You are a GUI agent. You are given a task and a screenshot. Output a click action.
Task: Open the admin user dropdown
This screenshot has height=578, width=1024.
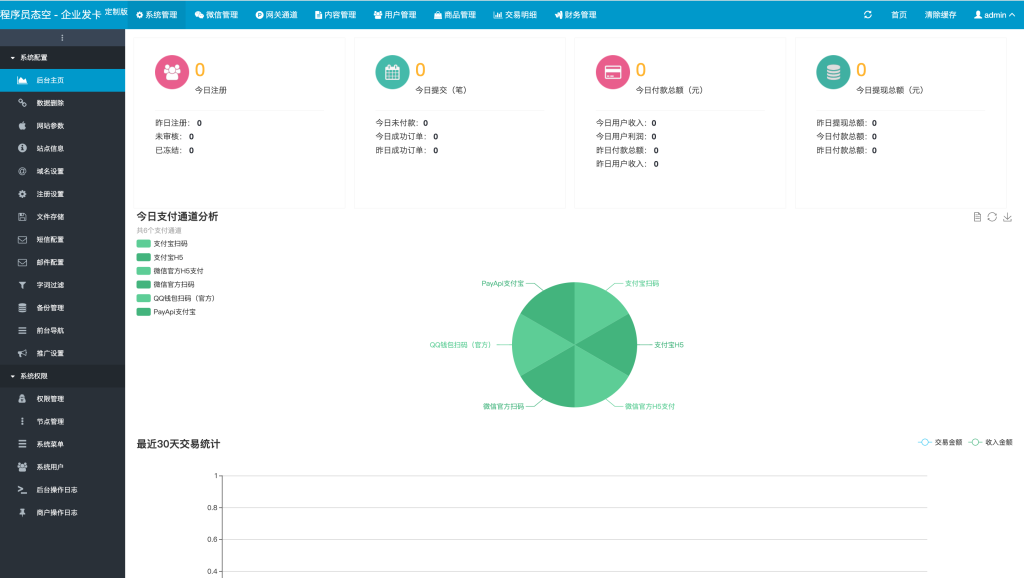pos(994,15)
